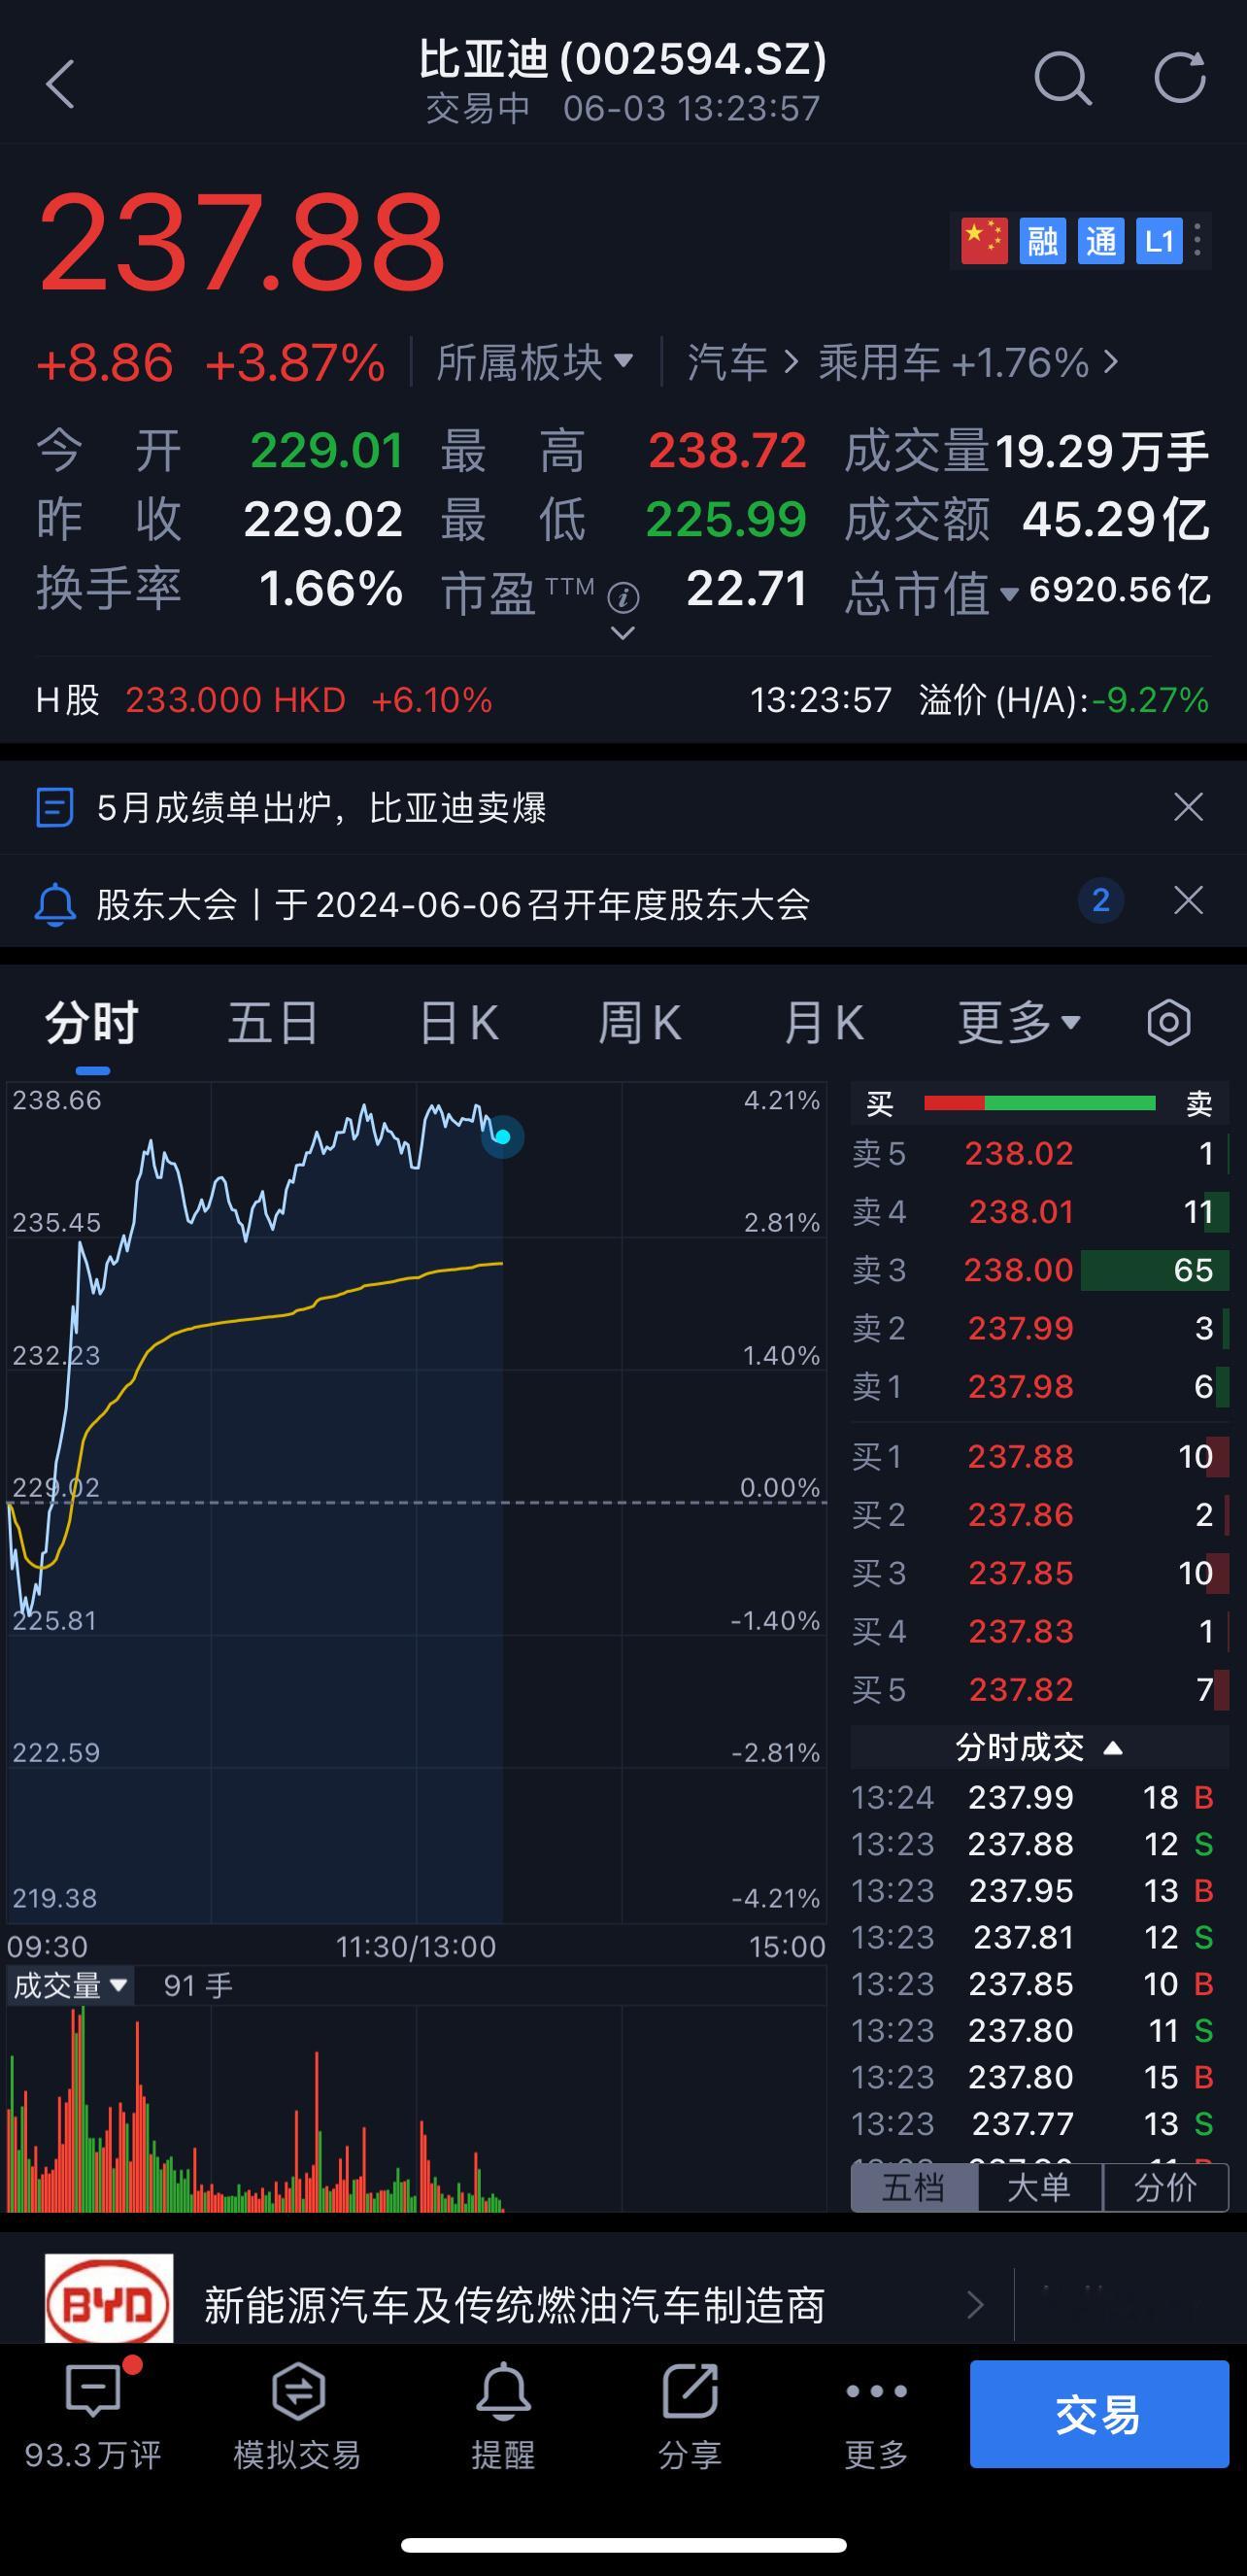The height and width of the screenshot is (2576, 1247).
Task: Select the 分价 price distribution view
Action: pos(1166,2187)
